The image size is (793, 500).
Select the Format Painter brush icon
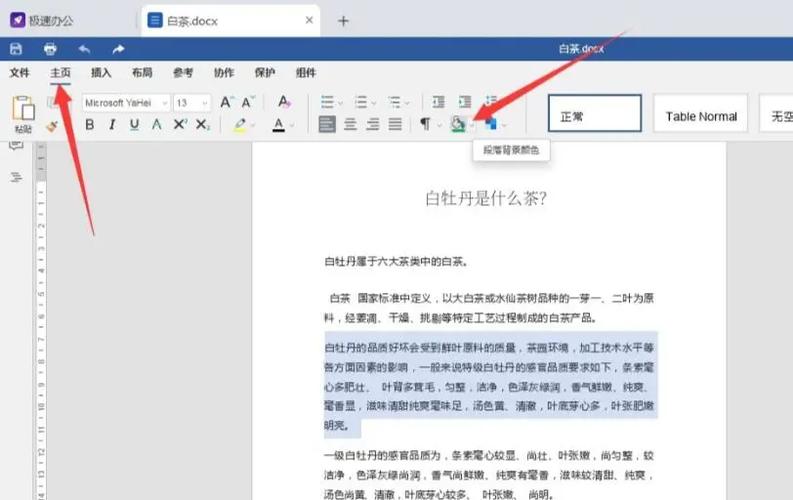[x=52, y=126]
